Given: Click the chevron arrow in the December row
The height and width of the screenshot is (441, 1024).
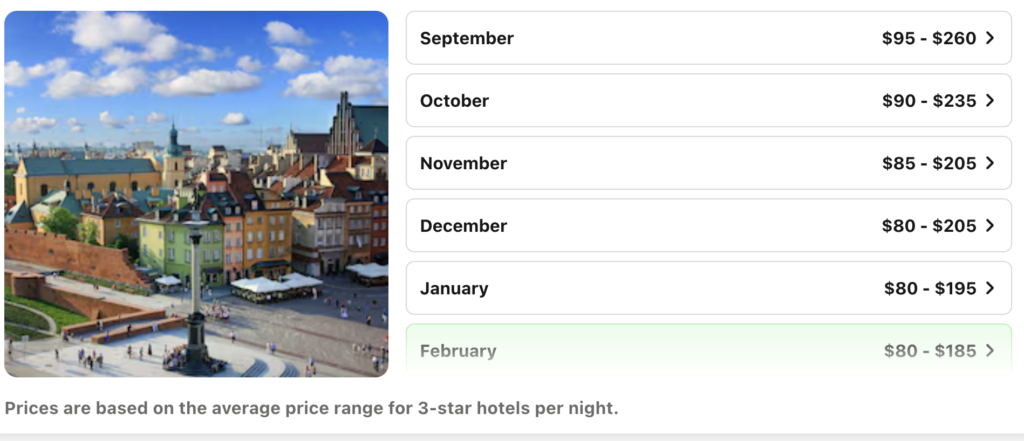Looking at the screenshot, I should coord(990,226).
